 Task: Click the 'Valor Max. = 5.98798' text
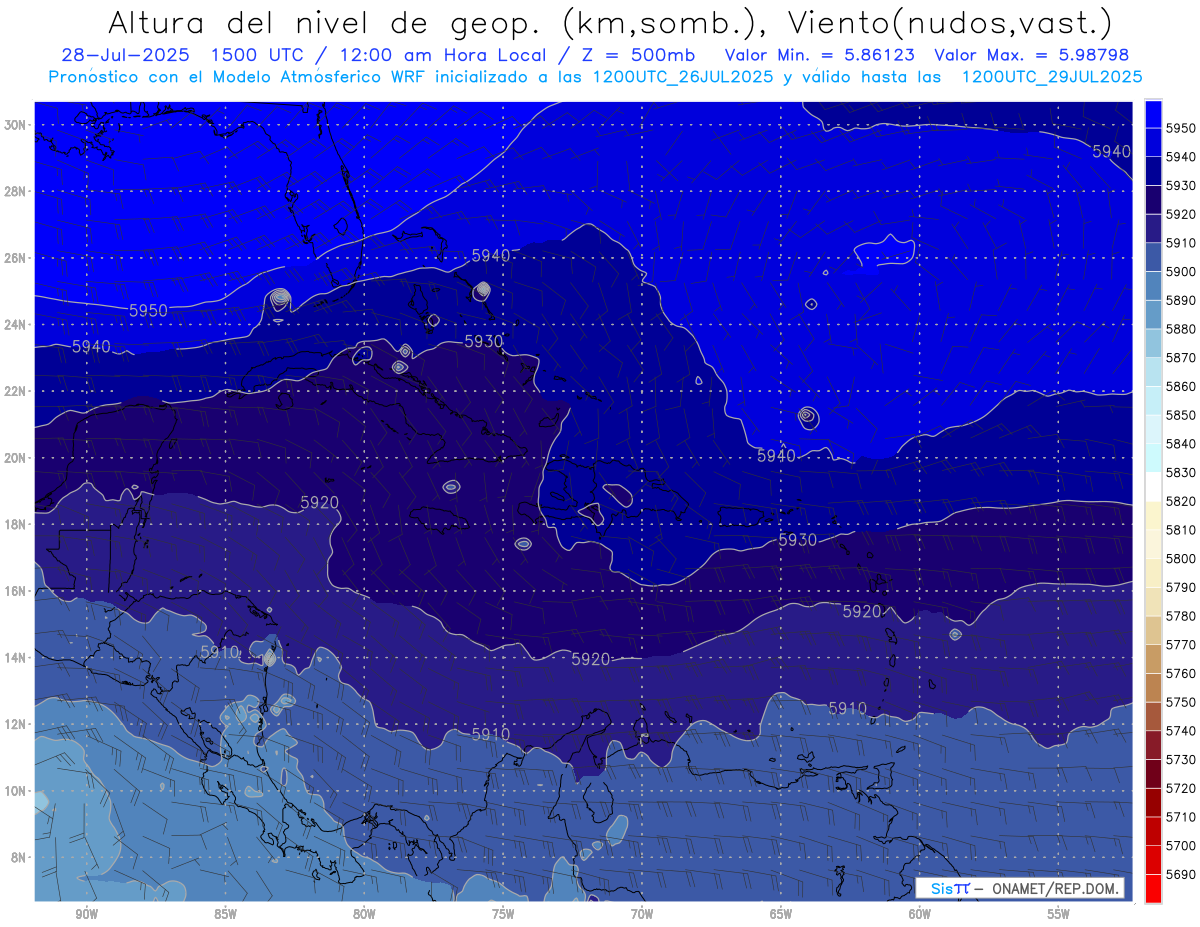coord(1031,55)
